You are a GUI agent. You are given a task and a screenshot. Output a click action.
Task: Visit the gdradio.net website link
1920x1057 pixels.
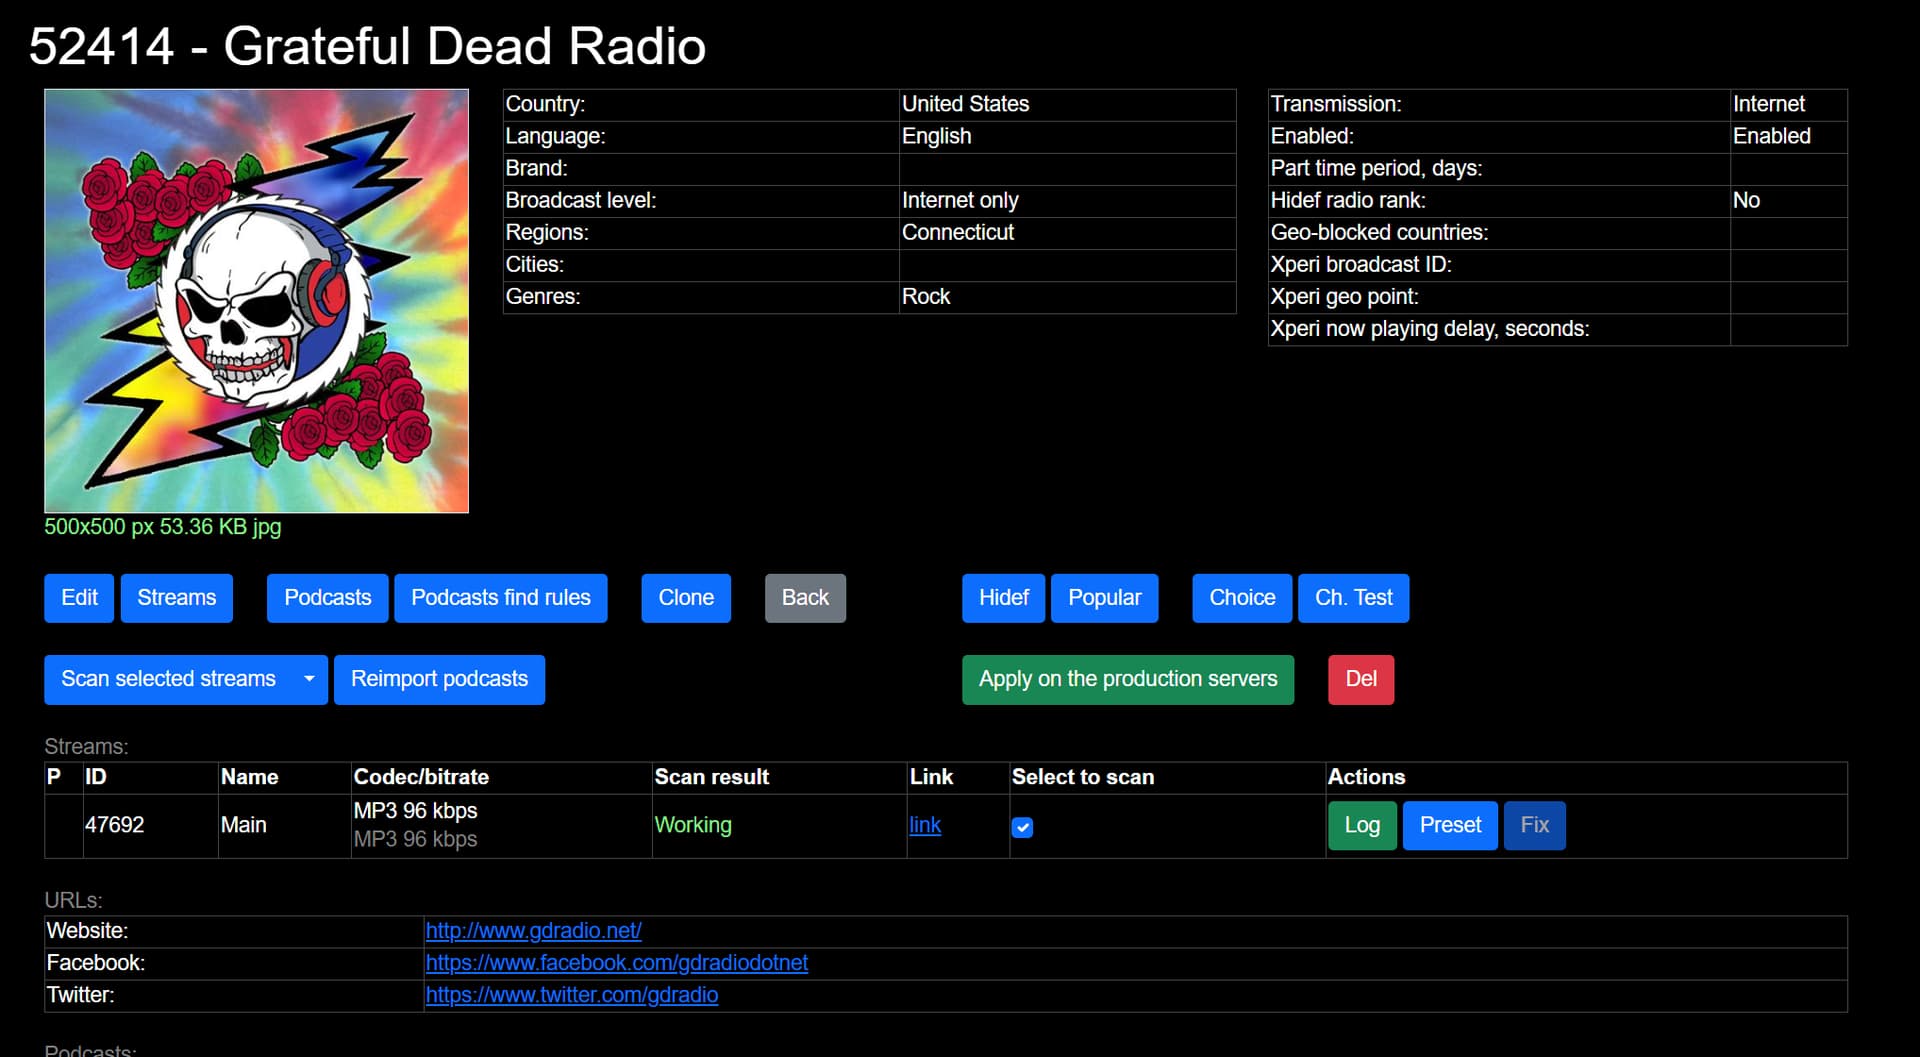click(x=533, y=931)
